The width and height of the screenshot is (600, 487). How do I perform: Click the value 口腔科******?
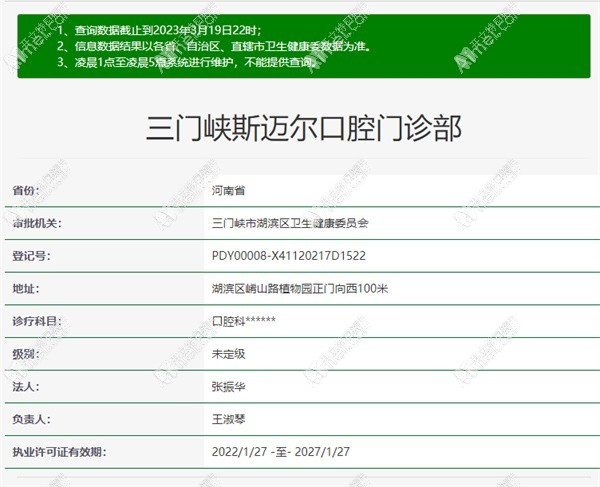pos(244,321)
